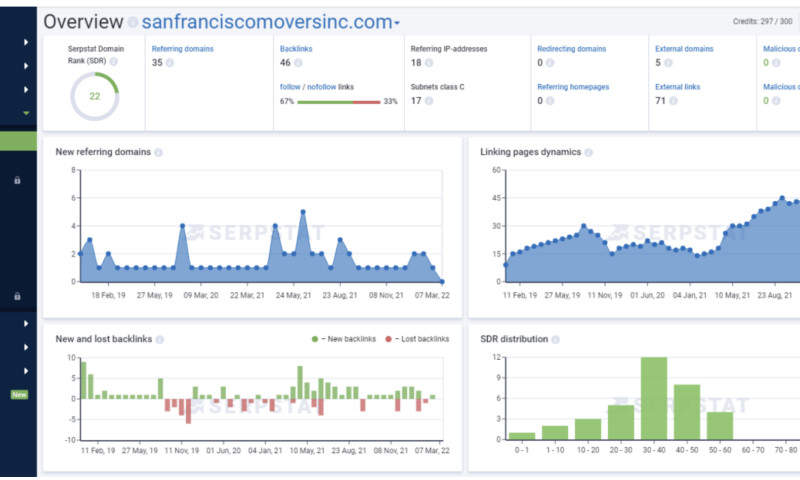Screen dimensions: 800x480
Task: Click info icon beside Referring homepages count 0
Action: tap(549, 101)
